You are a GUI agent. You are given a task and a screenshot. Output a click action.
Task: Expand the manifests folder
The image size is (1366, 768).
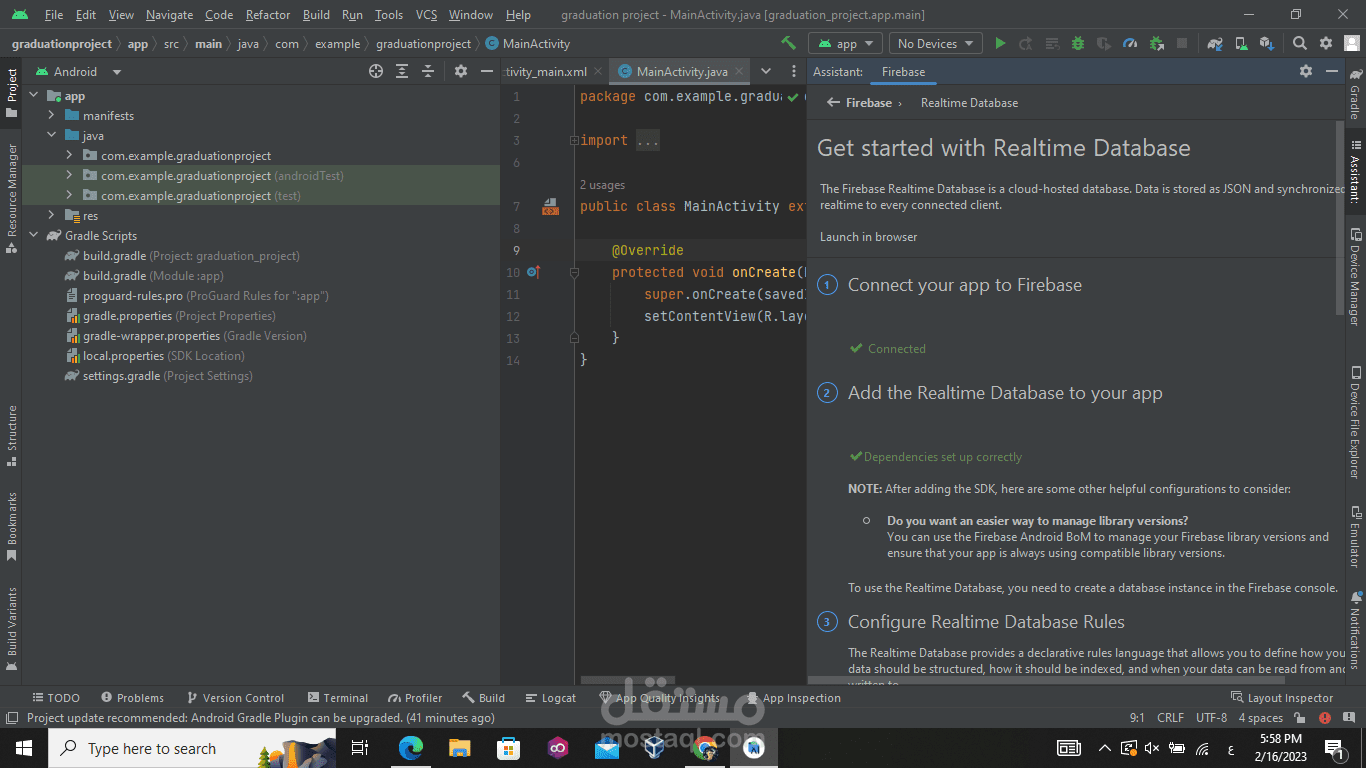[x=51, y=116]
